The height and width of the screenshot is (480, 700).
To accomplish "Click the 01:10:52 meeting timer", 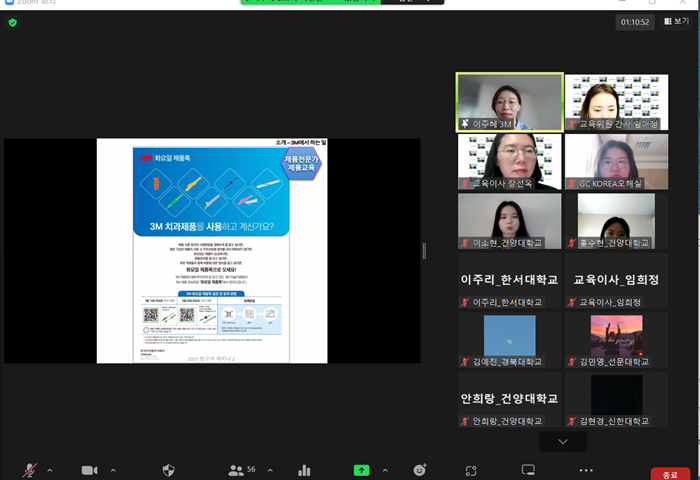I will [x=635, y=22].
